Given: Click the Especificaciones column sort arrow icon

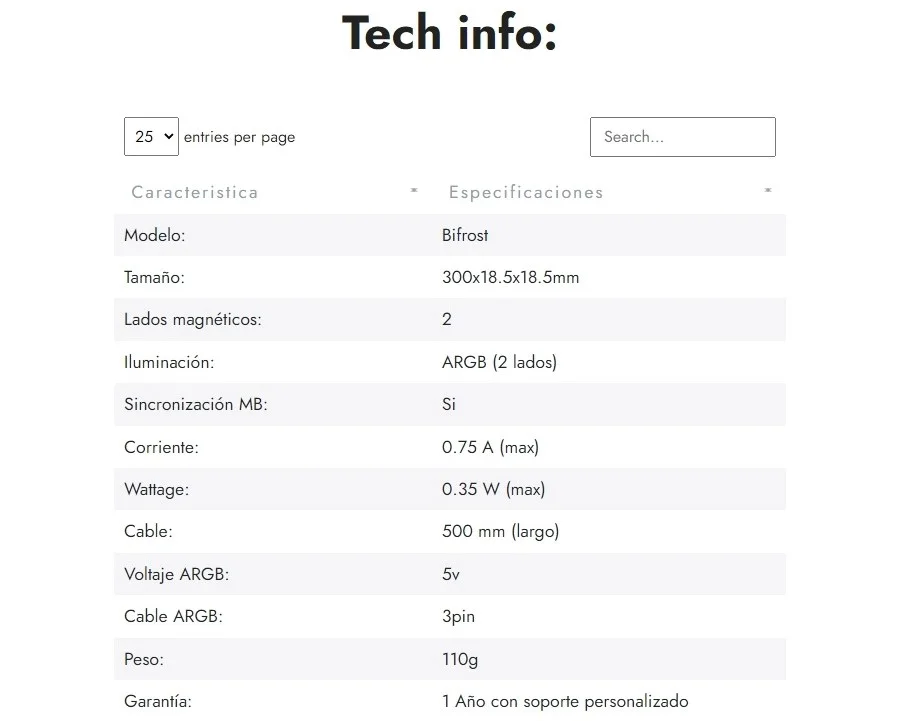Looking at the screenshot, I should [x=768, y=191].
